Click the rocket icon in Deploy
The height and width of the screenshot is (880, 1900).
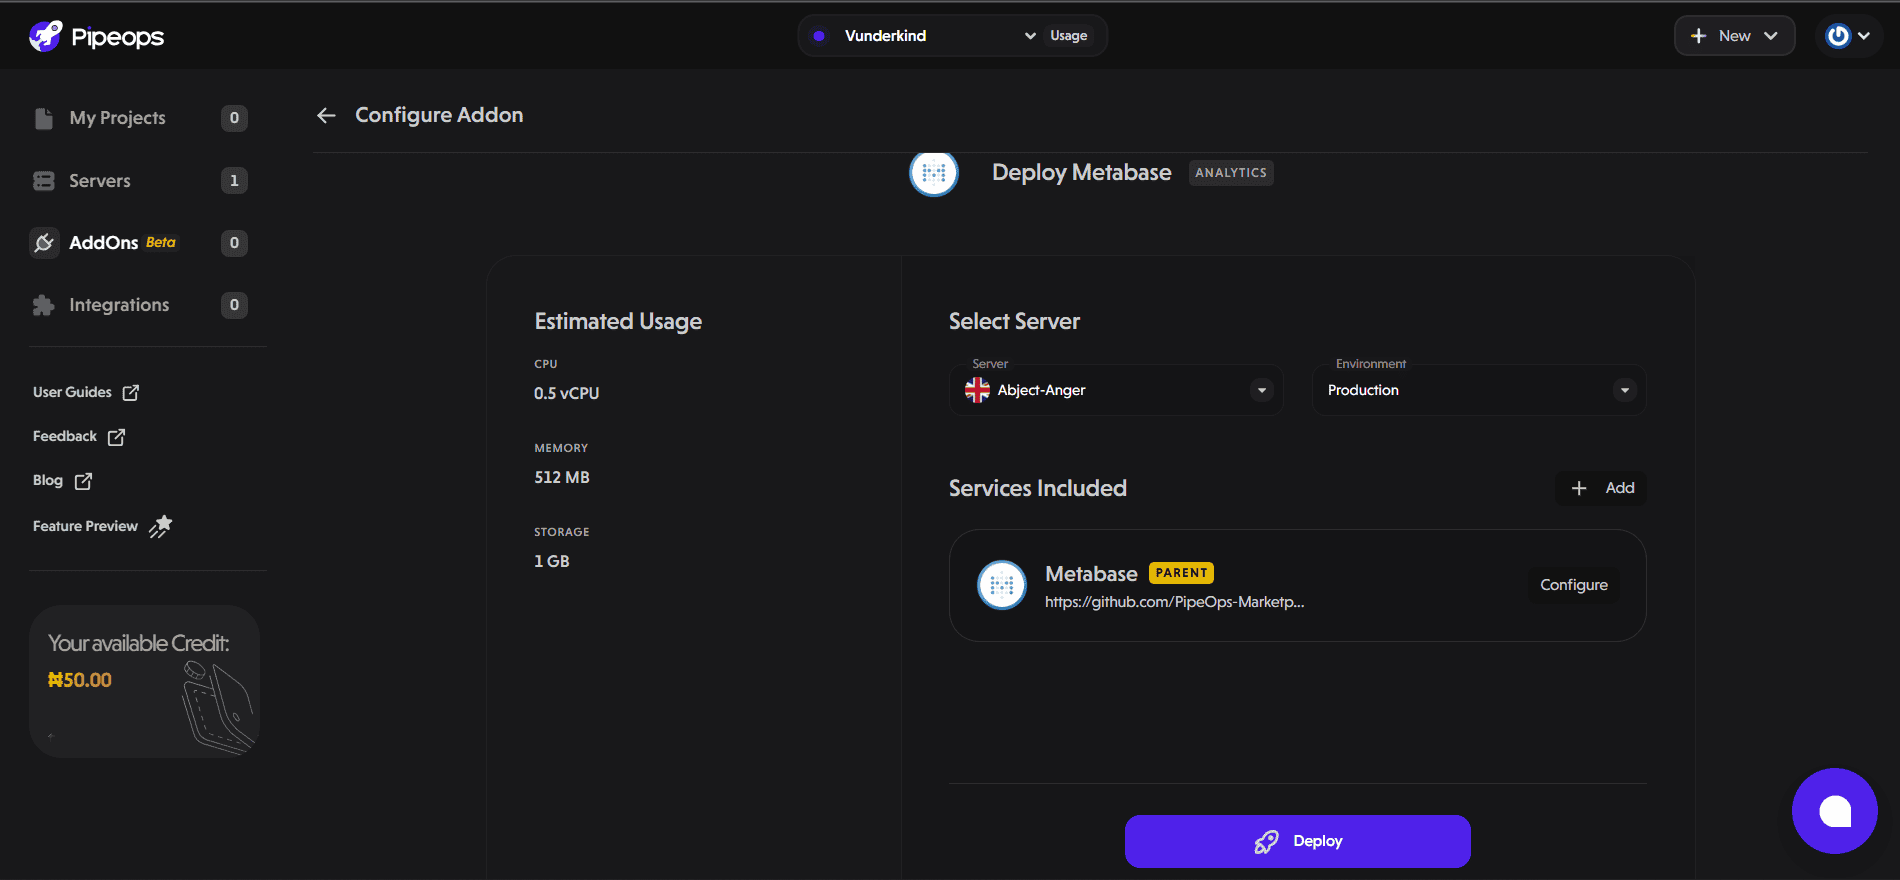click(x=1266, y=842)
